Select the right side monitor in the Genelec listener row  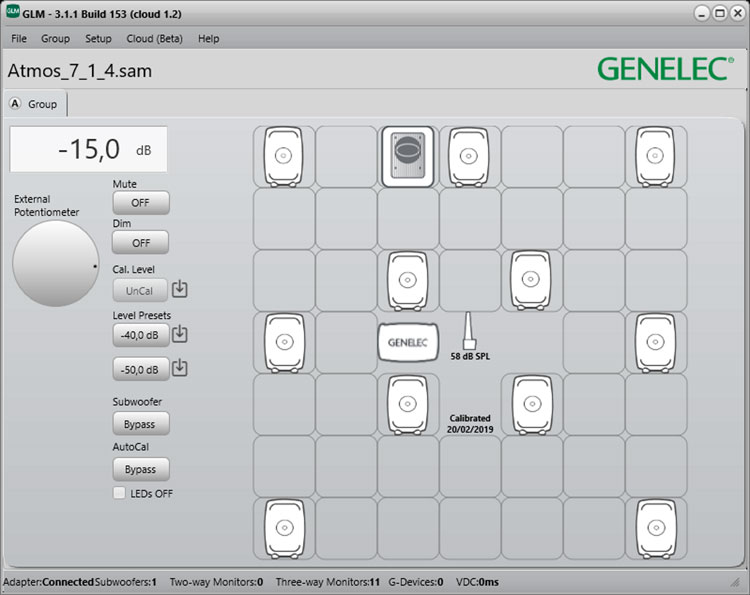[655, 342]
